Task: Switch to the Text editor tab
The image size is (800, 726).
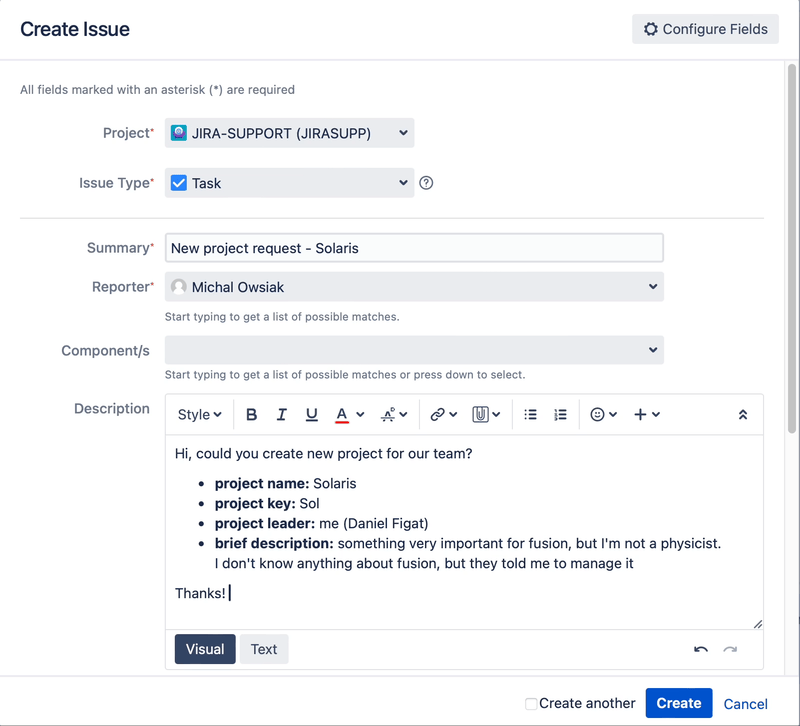Action: tap(264, 649)
